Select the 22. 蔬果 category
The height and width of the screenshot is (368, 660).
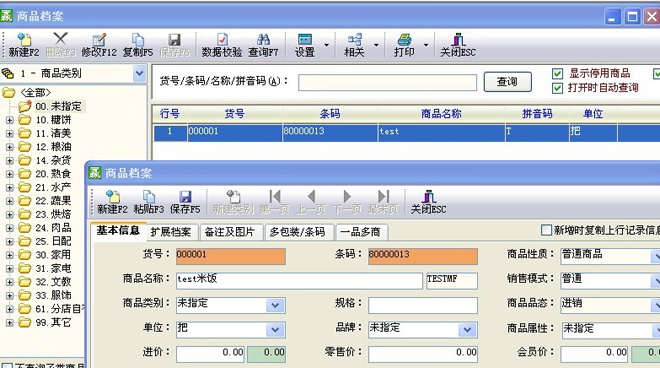coord(53,201)
